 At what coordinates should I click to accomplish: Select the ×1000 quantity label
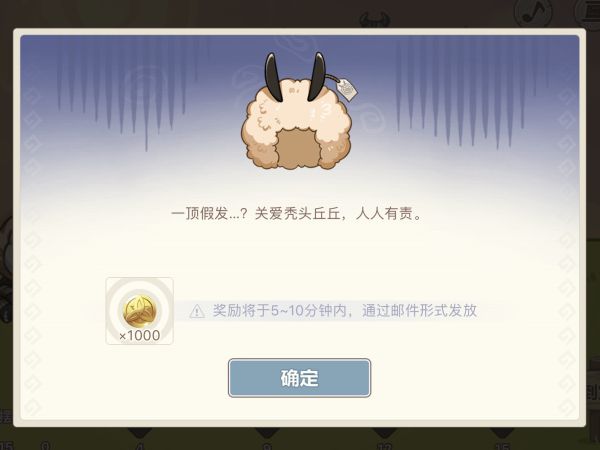tap(140, 336)
